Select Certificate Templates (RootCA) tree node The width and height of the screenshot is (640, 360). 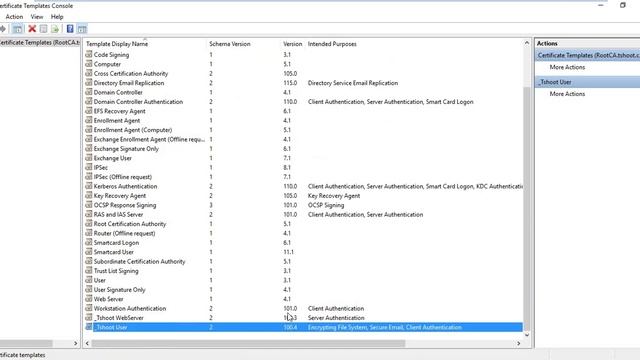point(40,42)
